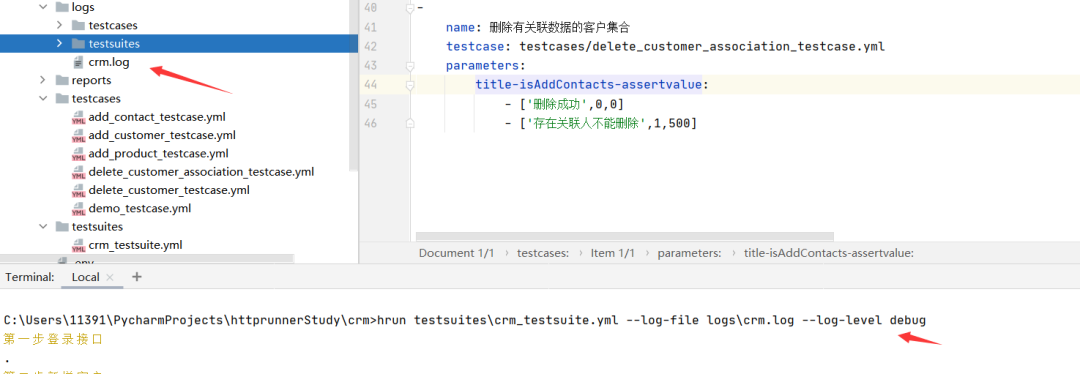Select the logs folder icon

coord(61,8)
